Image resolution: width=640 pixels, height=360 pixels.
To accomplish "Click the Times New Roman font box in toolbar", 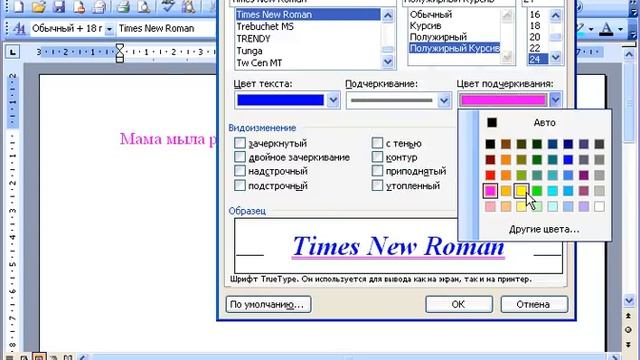I will tap(165, 29).
